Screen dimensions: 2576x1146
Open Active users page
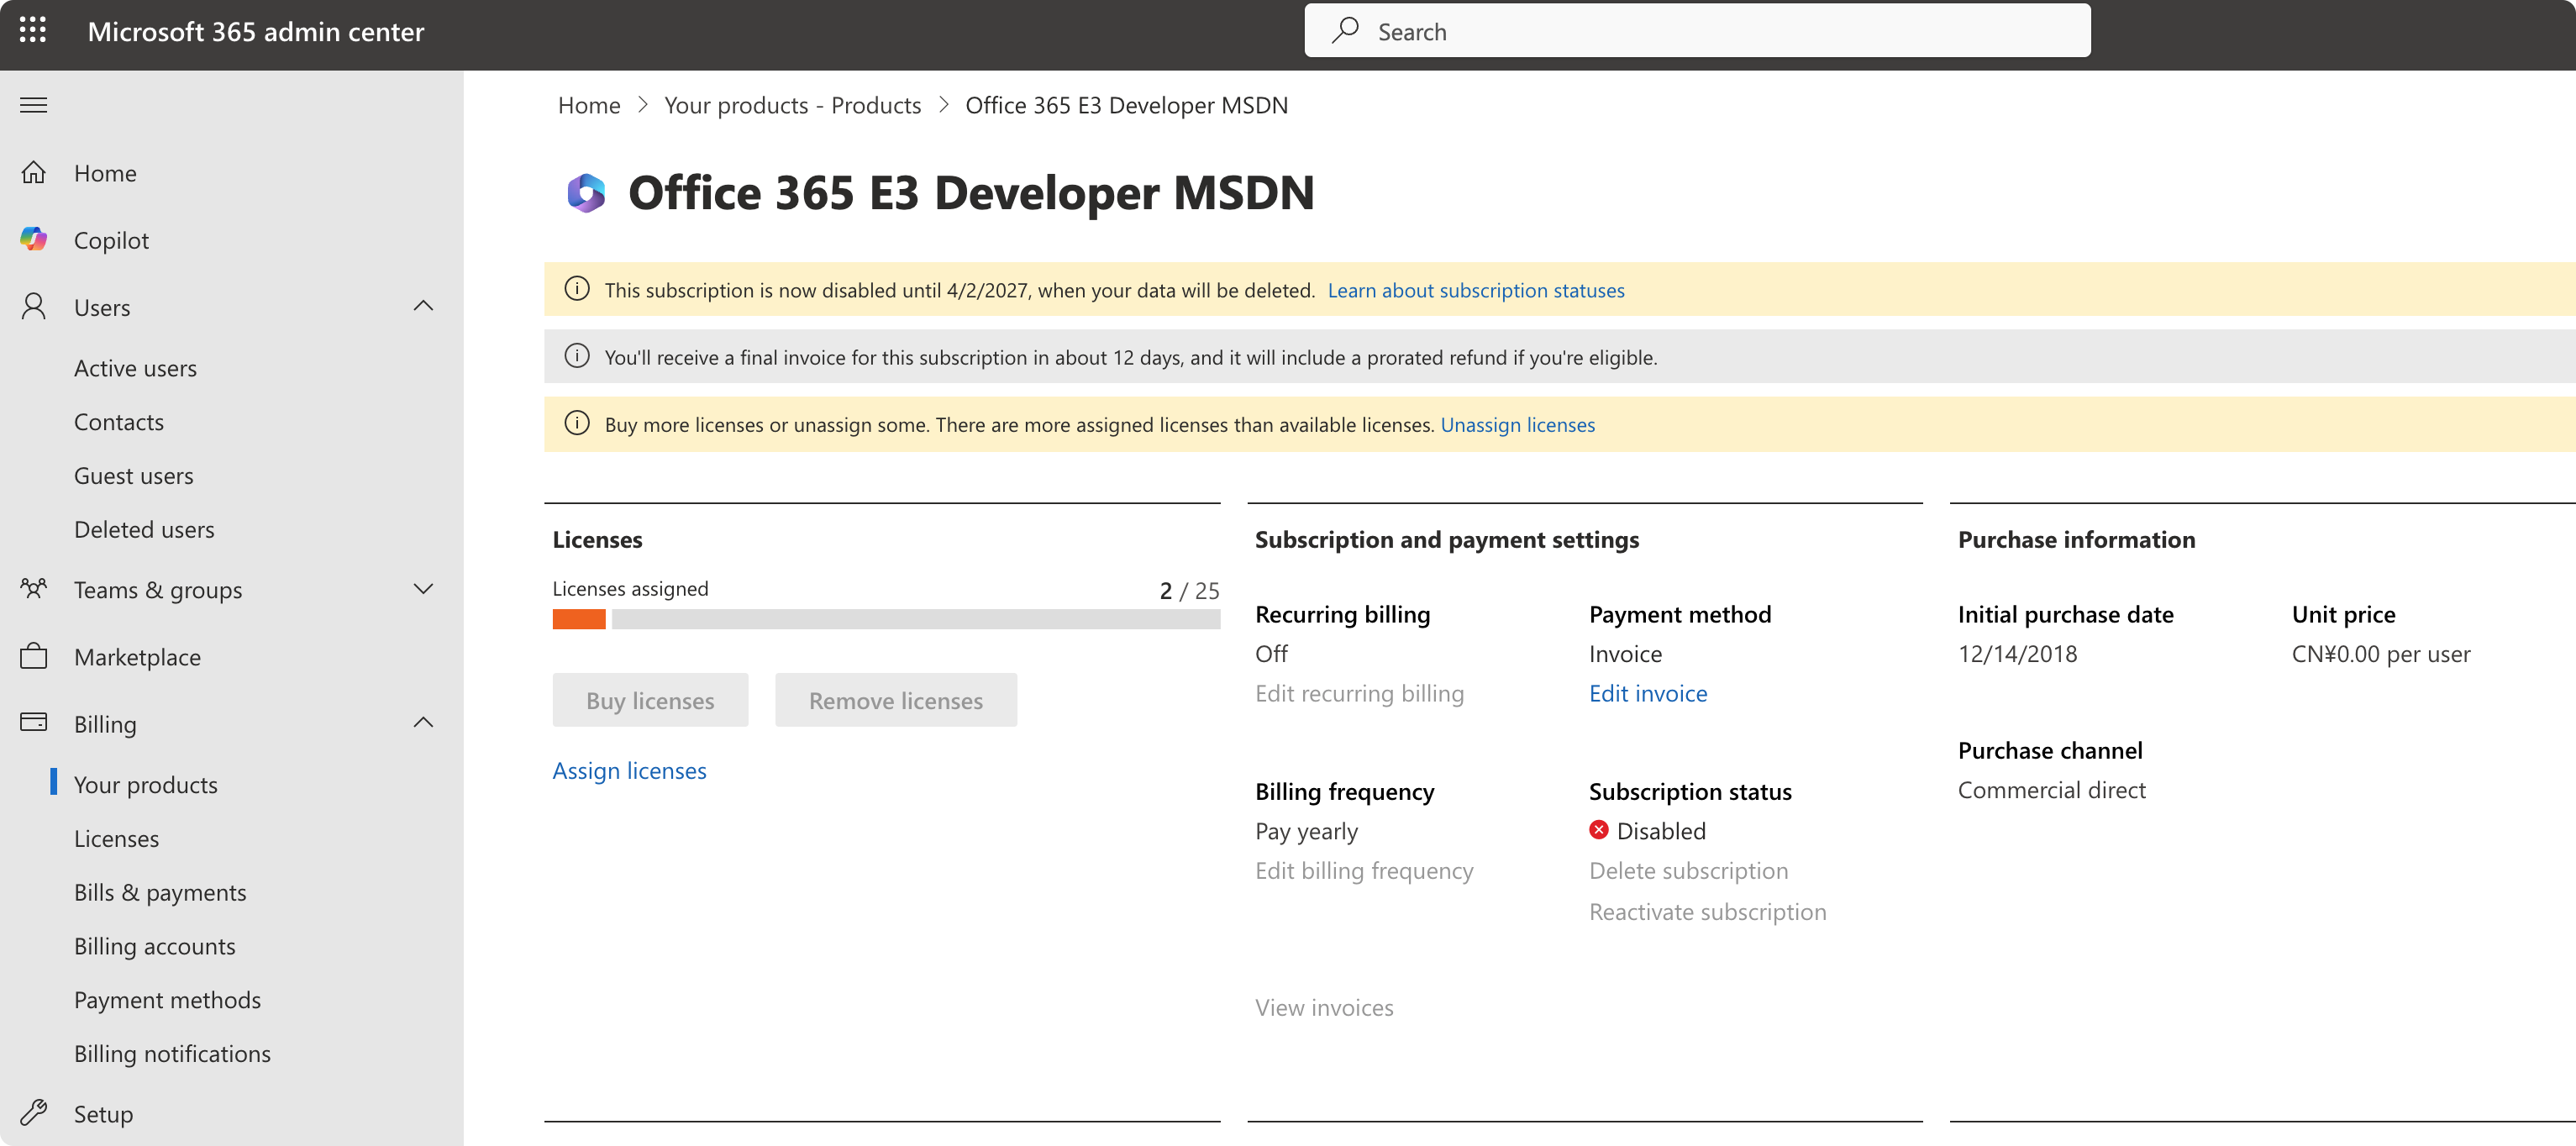click(x=135, y=368)
